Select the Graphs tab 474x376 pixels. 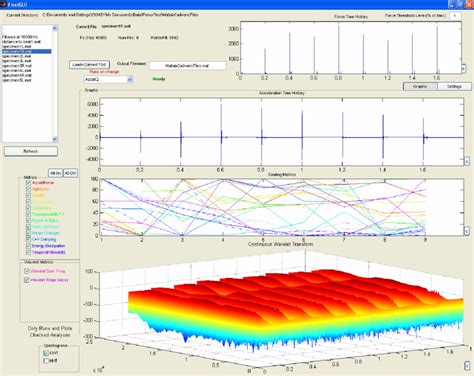click(420, 86)
